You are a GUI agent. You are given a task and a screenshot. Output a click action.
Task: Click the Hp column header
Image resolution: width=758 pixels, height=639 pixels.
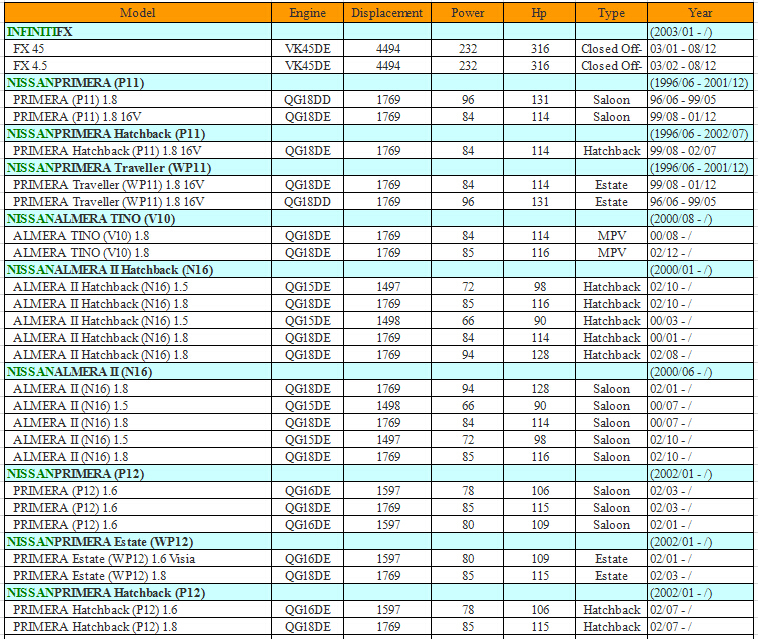coord(539,13)
